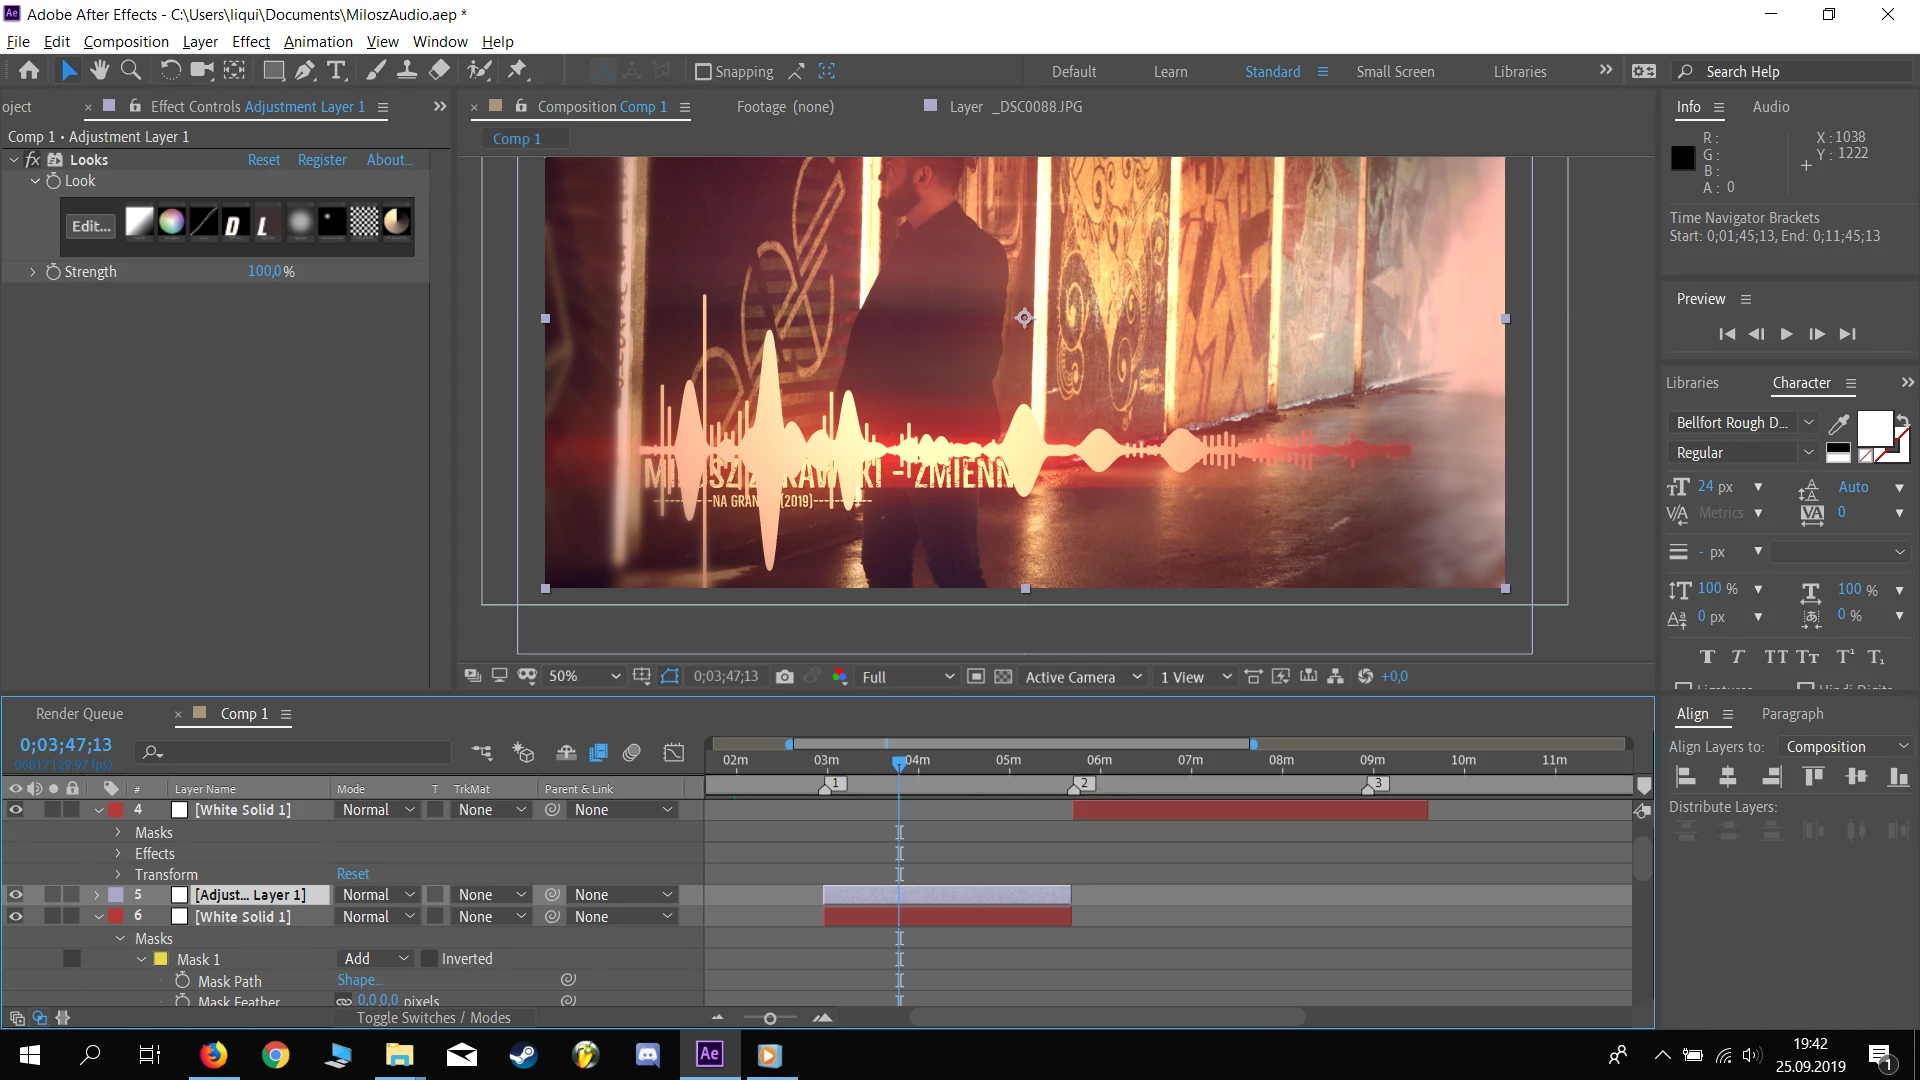Check the Inverted box for Mask 1
1920x1080 pixels.
[430, 959]
